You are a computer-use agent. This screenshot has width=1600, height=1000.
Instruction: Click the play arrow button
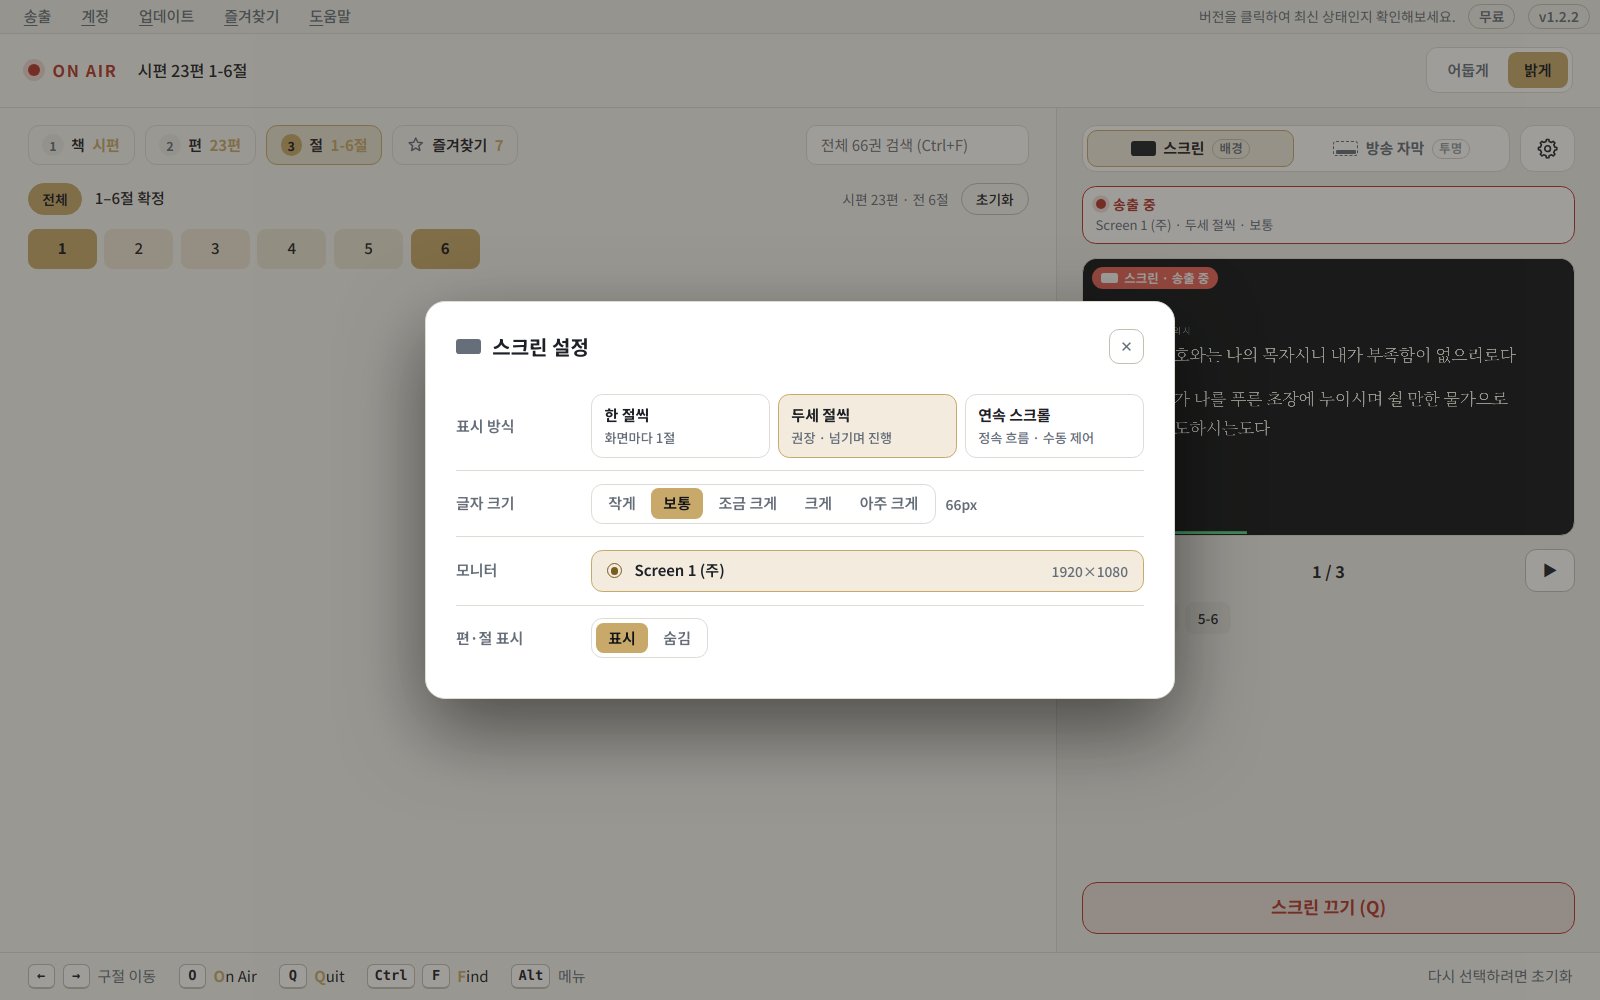pyautogui.click(x=1550, y=571)
